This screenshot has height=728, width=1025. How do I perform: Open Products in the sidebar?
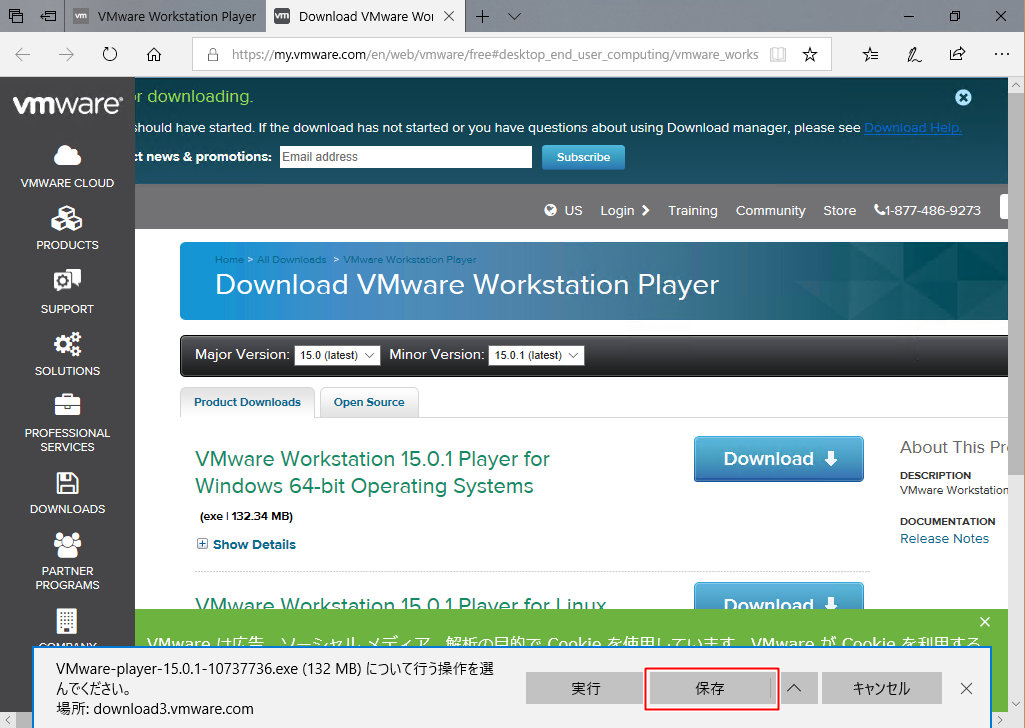(67, 228)
